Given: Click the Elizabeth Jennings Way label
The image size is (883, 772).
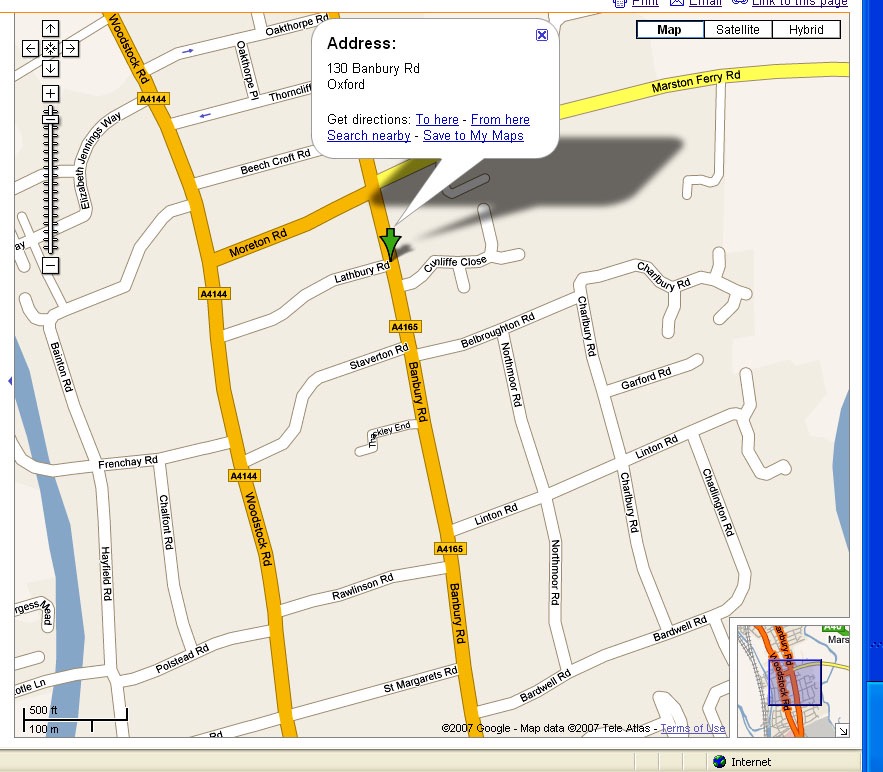Looking at the screenshot, I should (100, 160).
